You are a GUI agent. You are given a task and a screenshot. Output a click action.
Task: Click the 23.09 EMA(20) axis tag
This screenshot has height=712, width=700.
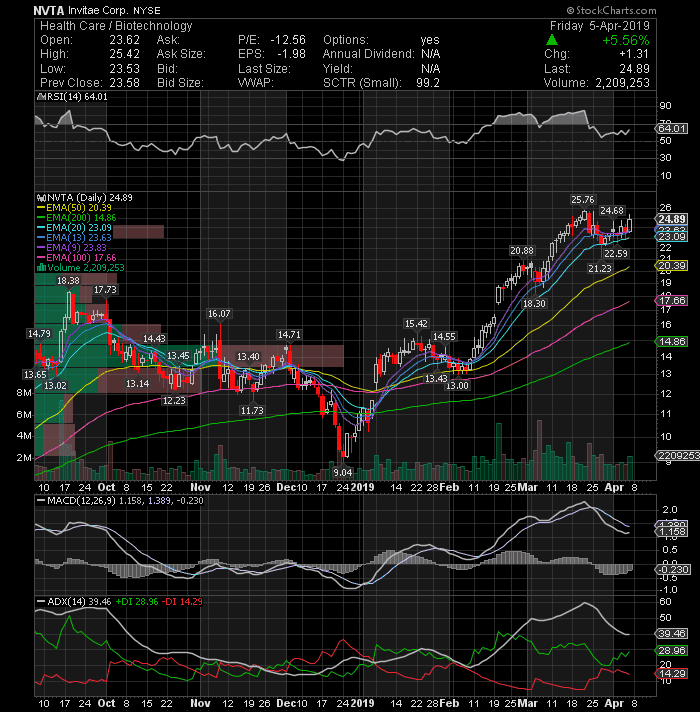pos(672,237)
